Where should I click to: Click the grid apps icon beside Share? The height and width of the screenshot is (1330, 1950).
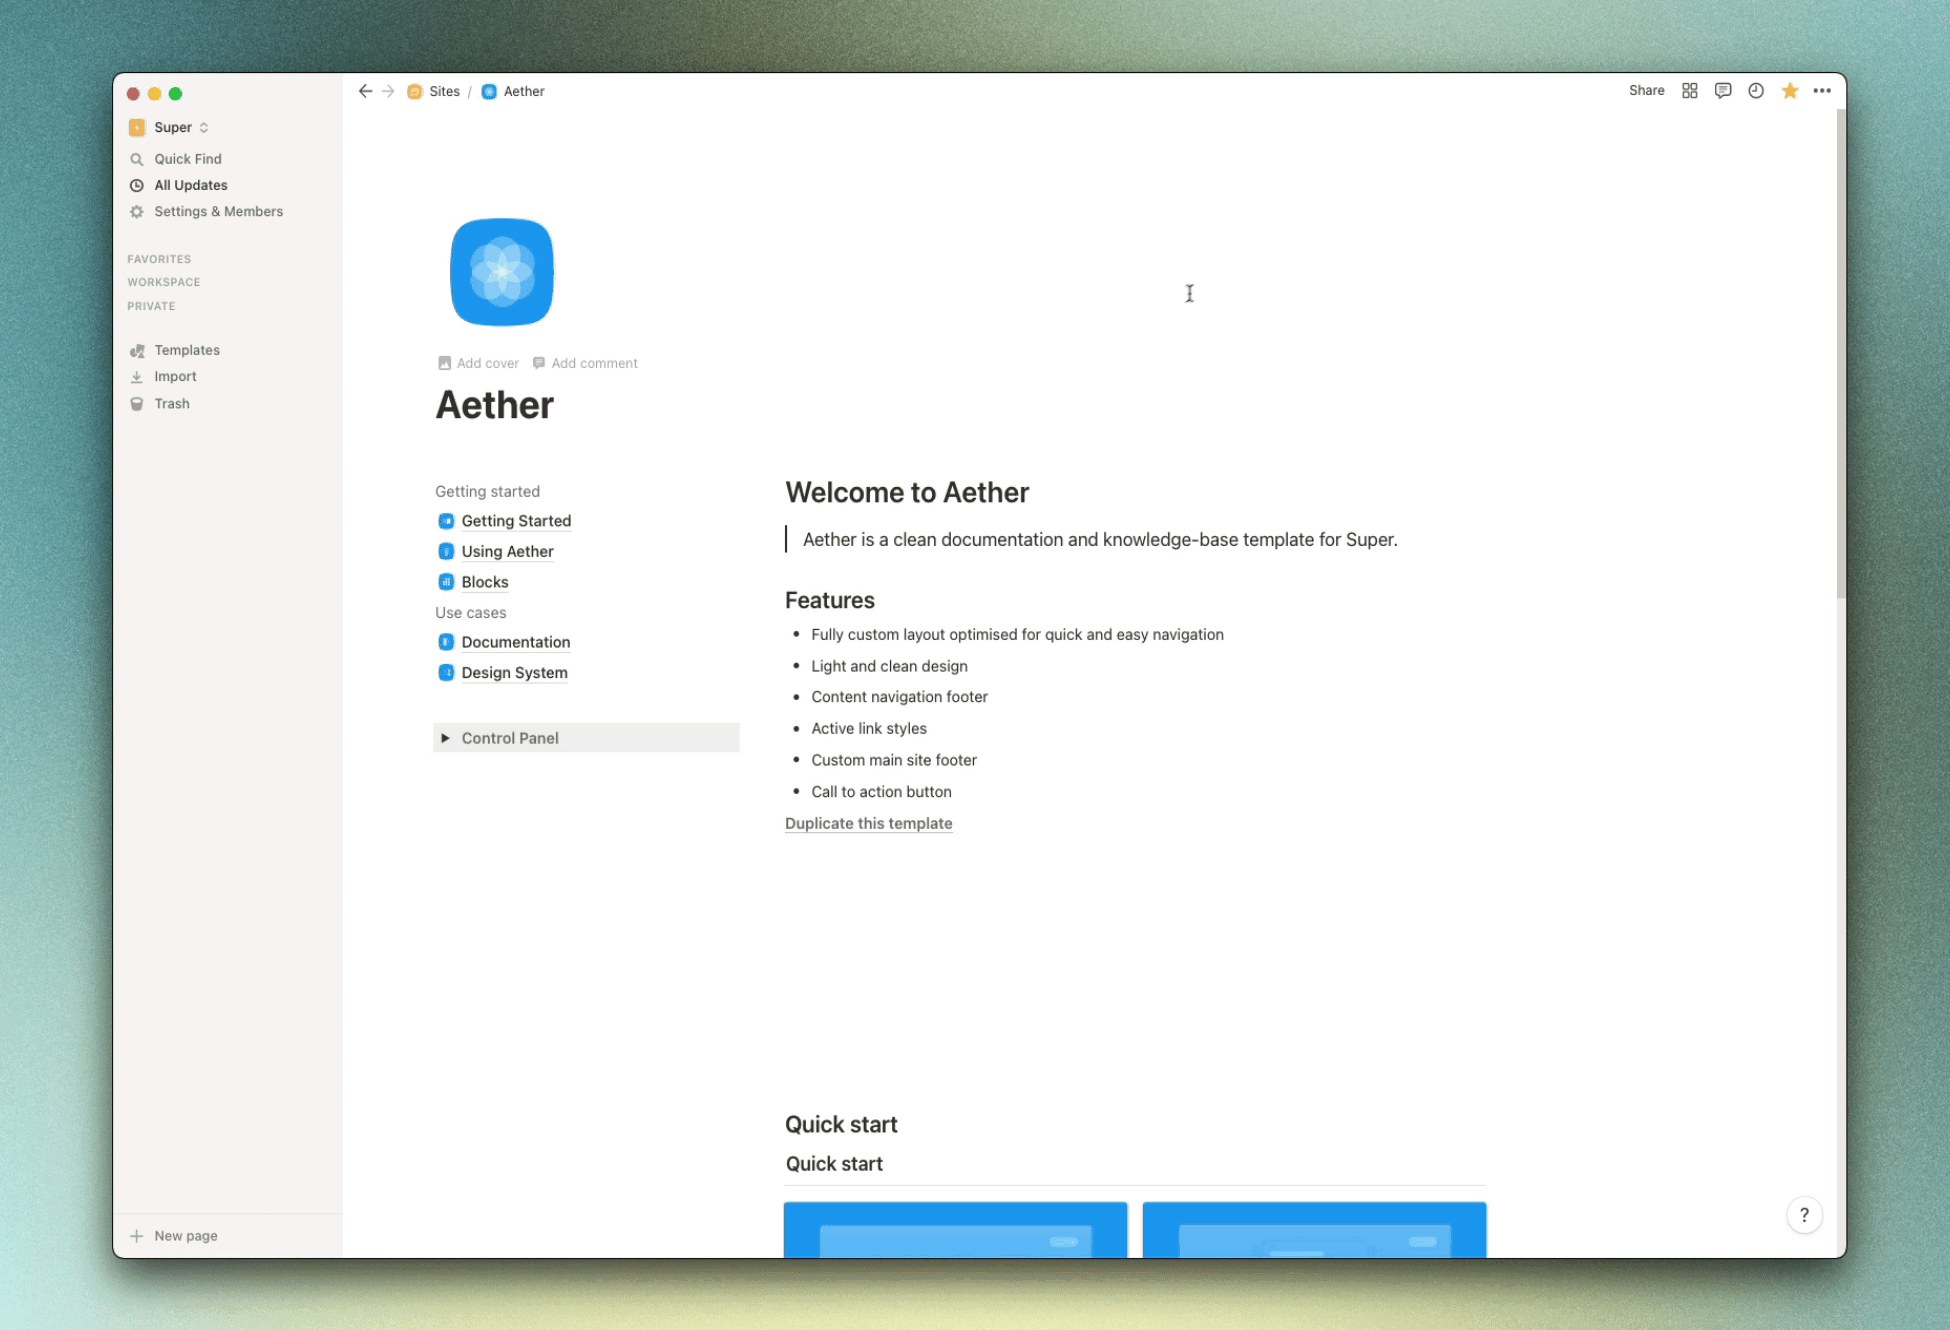(1689, 91)
